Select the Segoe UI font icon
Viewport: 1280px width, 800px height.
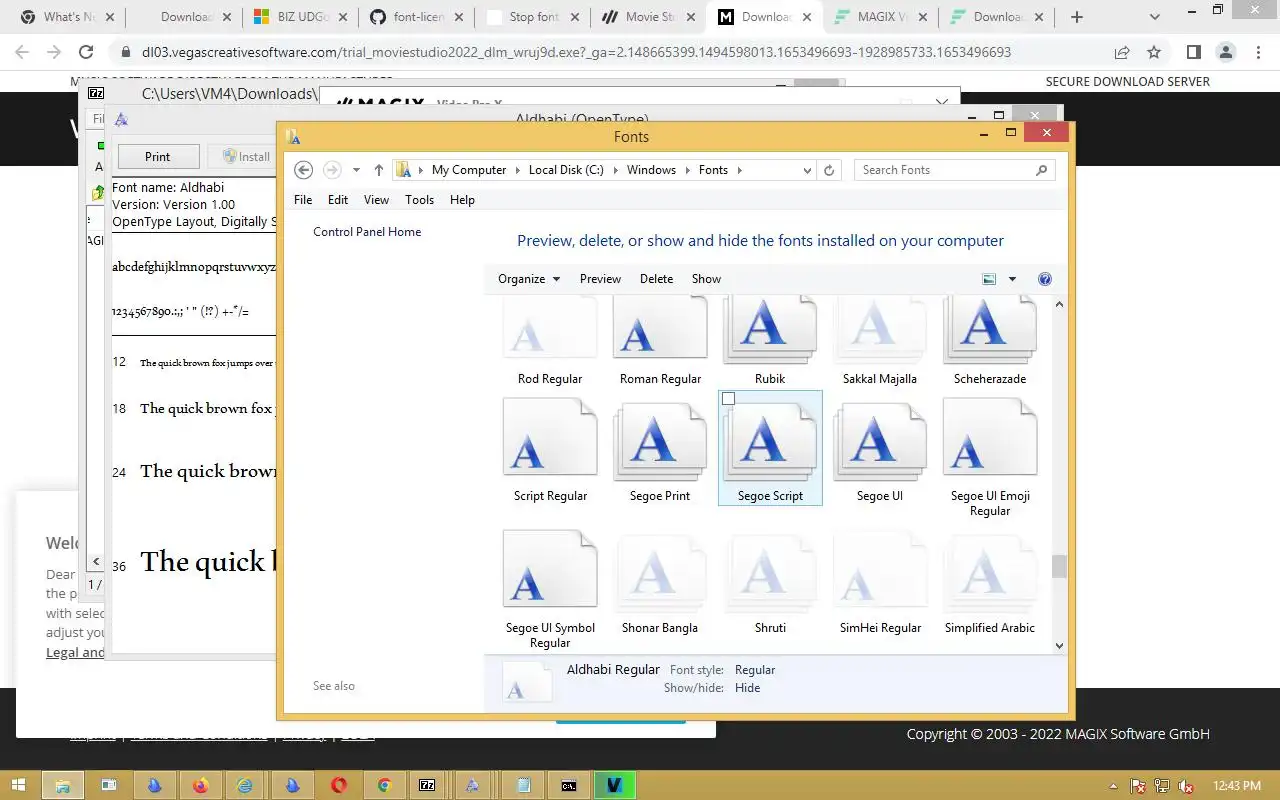click(x=880, y=440)
